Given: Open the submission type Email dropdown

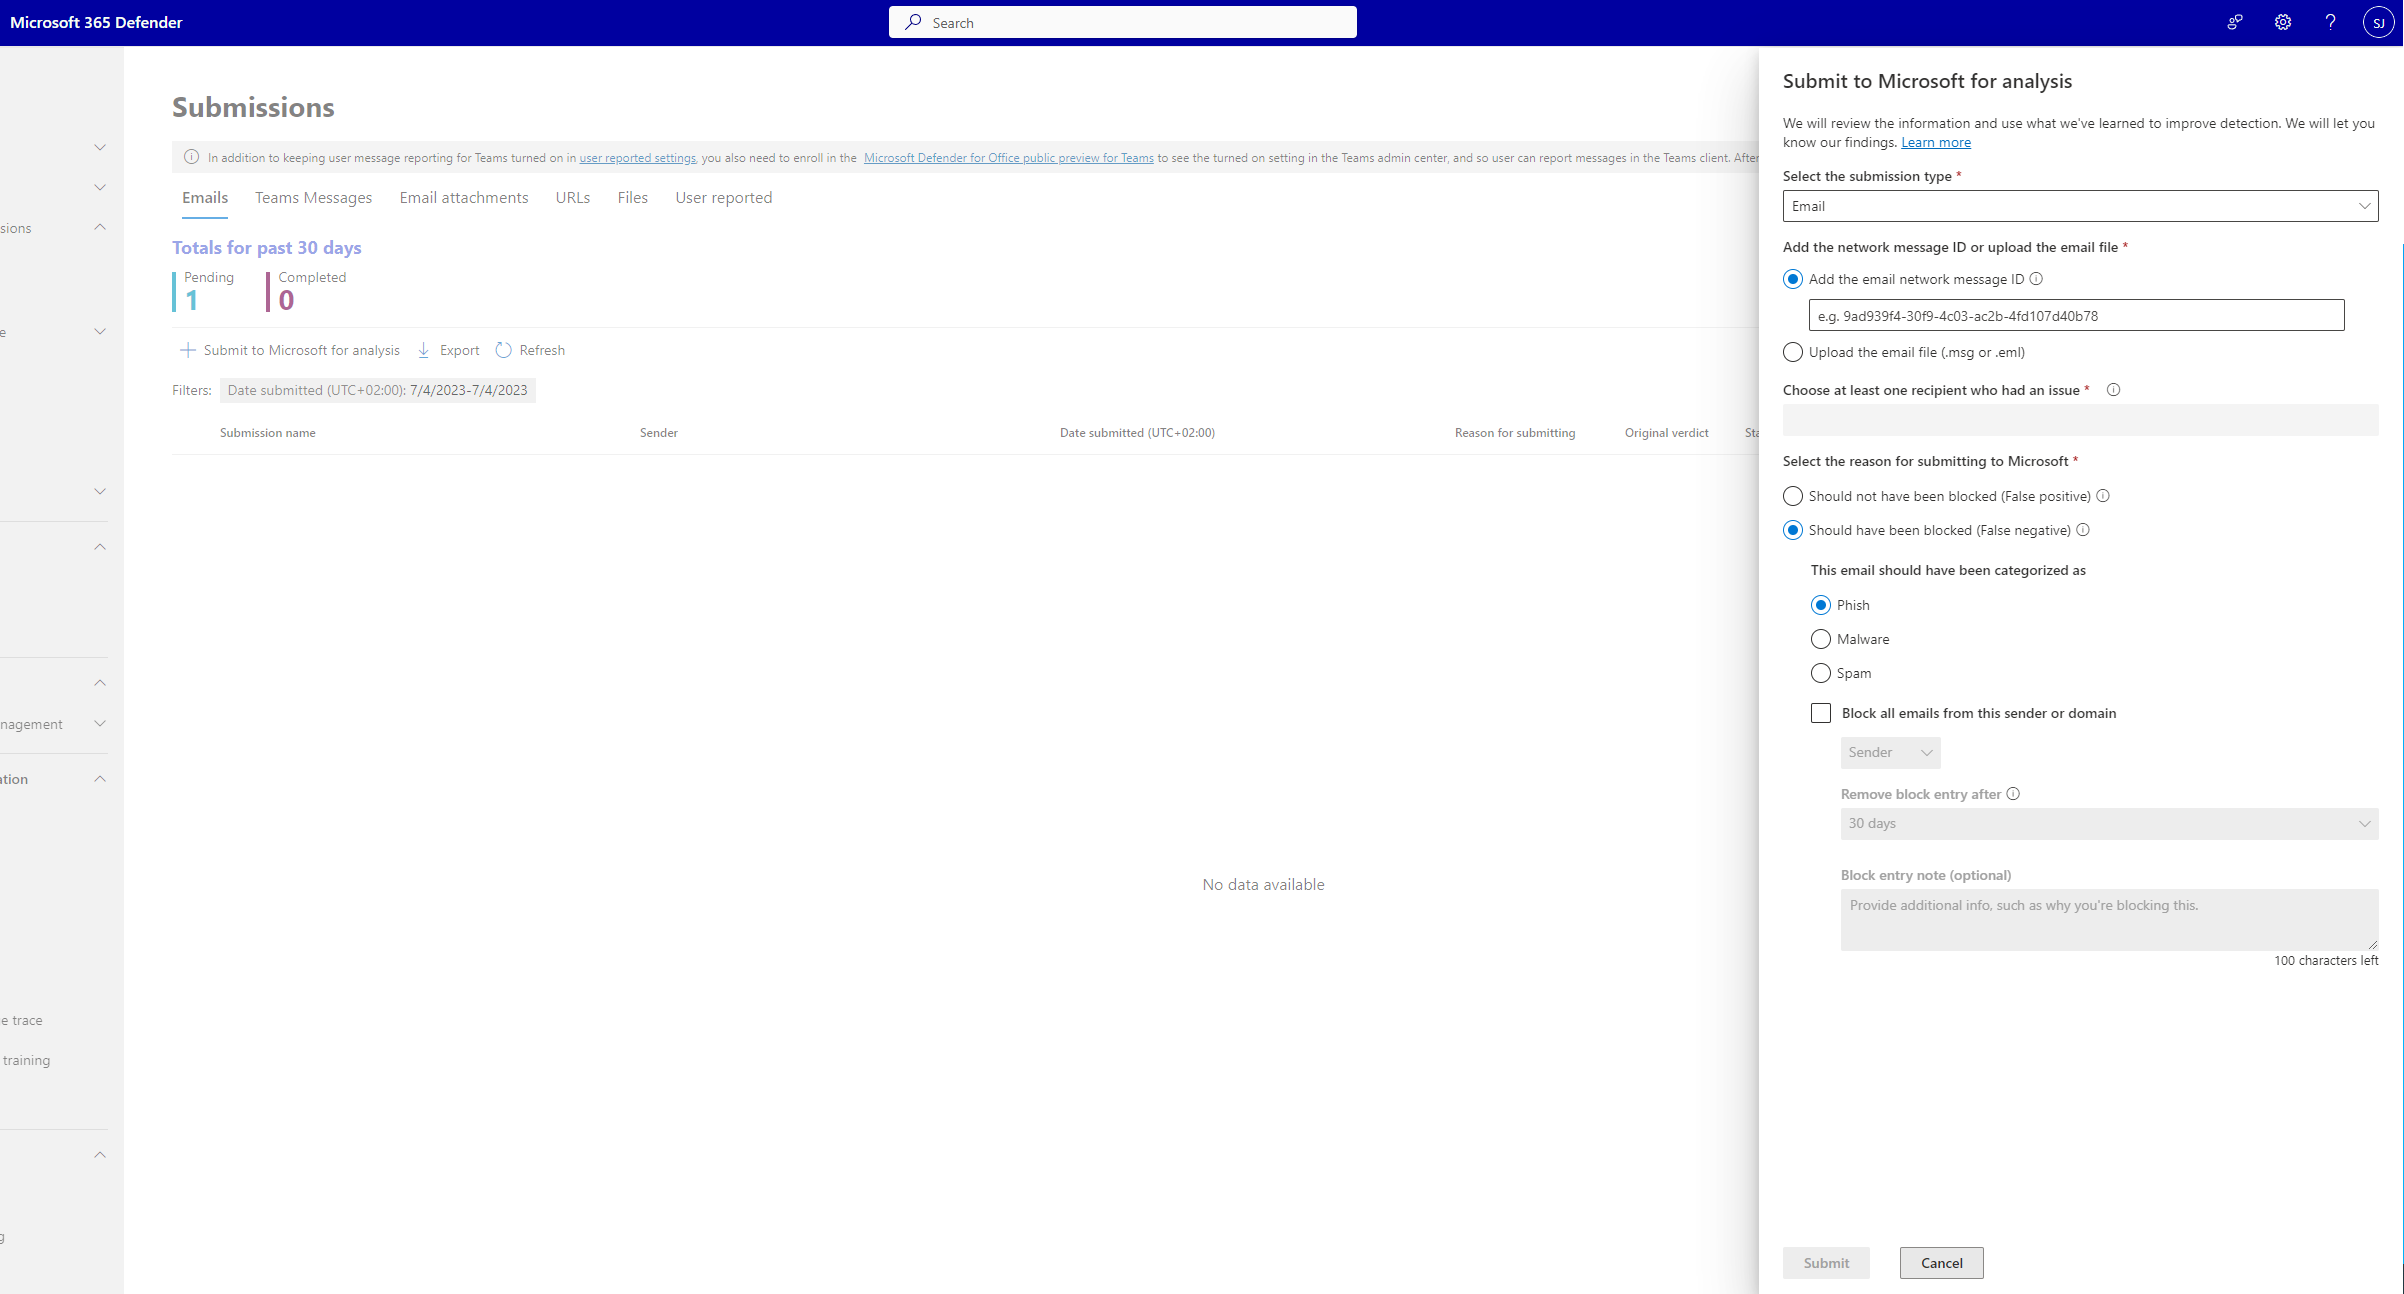Looking at the screenshot, I should (x=2080, y=206).
